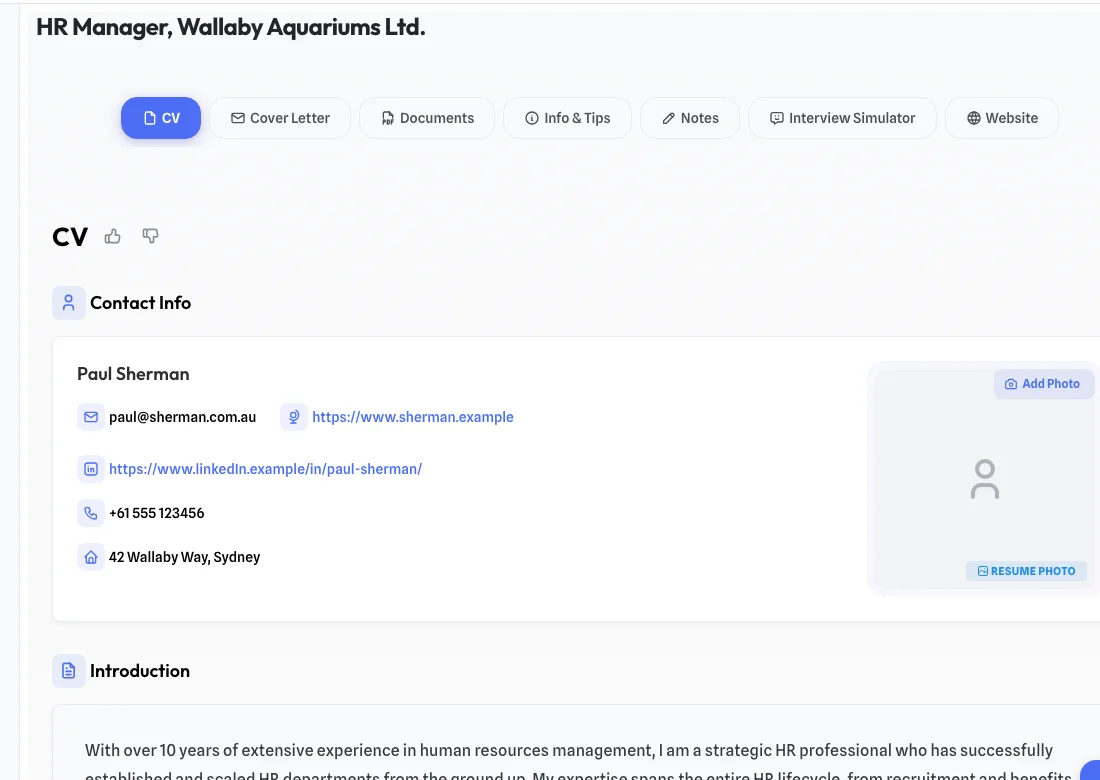The height and width of the screenshot is (780, 1100).
Task: Click the Introduction document icon
Action: 69,671
